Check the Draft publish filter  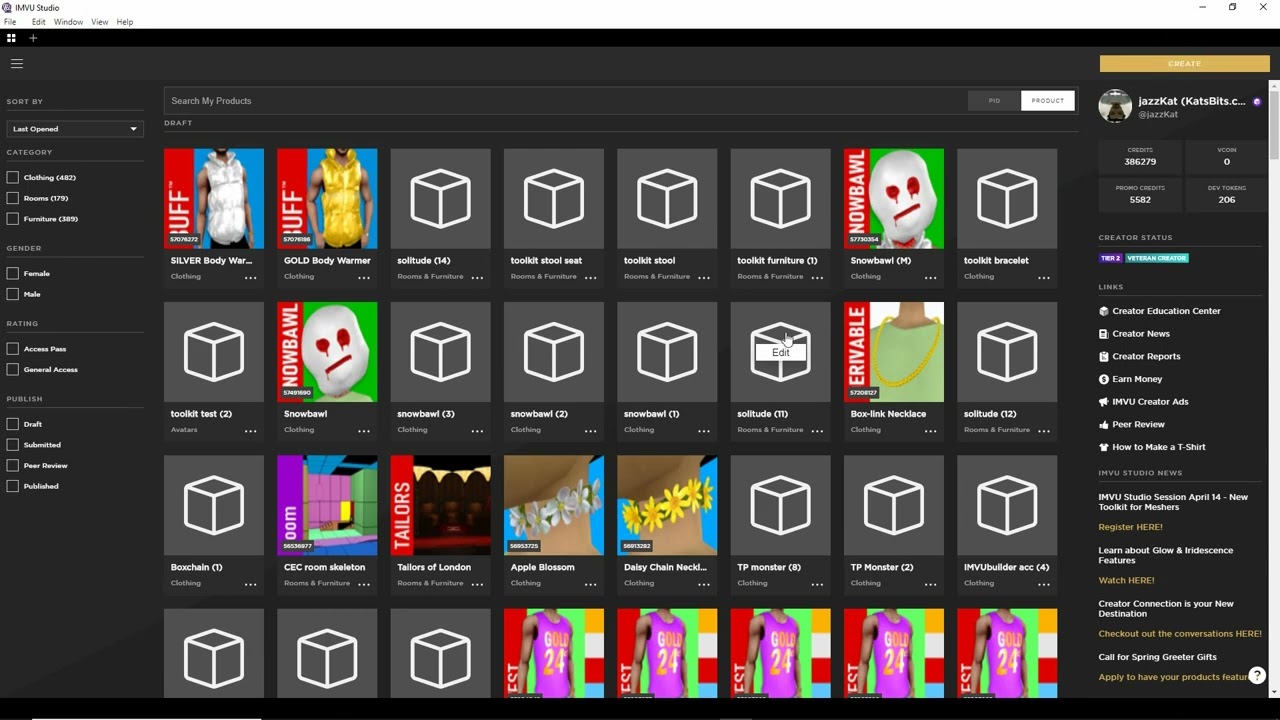coord(13,424)
